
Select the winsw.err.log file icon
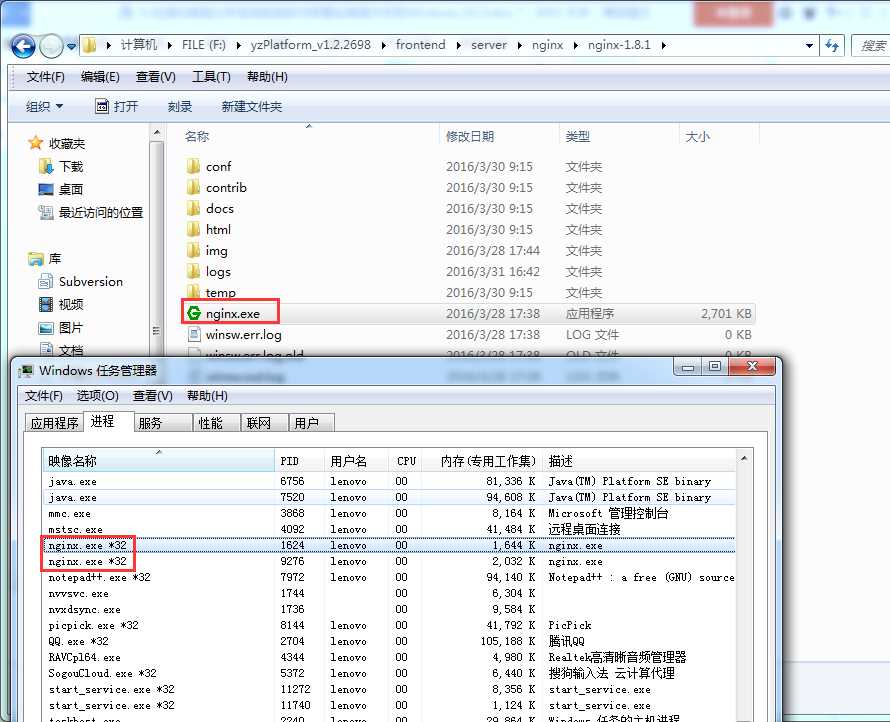click(194, 334)
